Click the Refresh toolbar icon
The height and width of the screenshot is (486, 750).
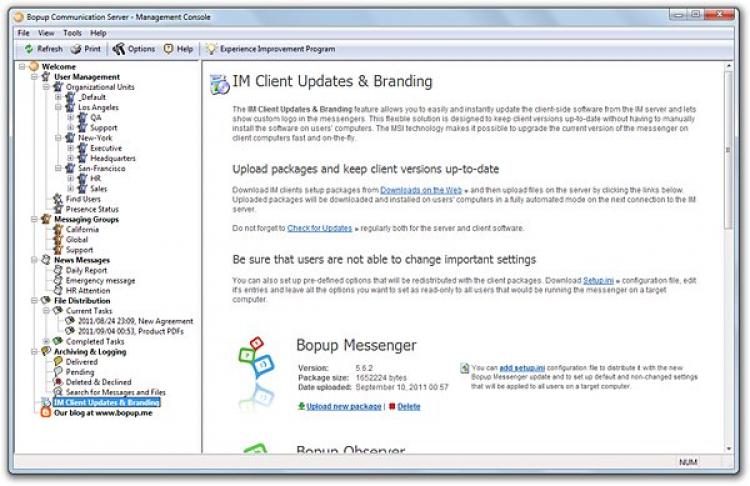(29, 49)
